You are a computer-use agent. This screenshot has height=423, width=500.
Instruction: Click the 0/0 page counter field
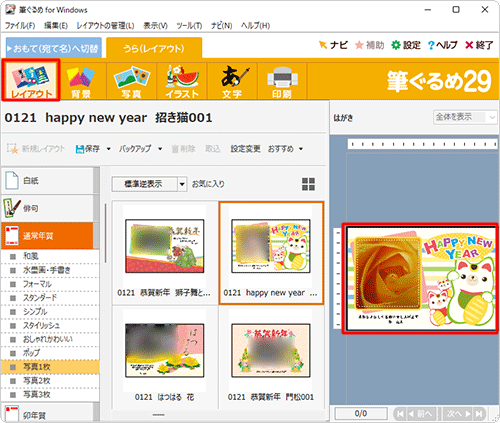[x=361, y=414]
